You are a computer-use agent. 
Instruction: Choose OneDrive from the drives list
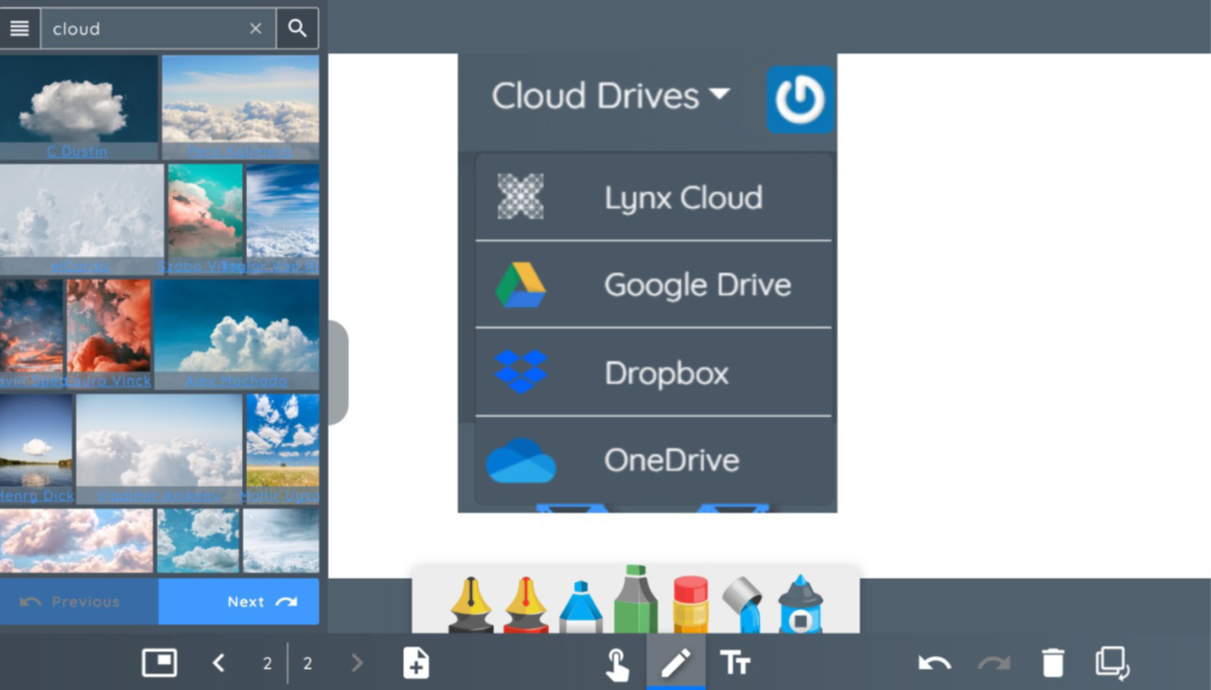pos(654,460)
